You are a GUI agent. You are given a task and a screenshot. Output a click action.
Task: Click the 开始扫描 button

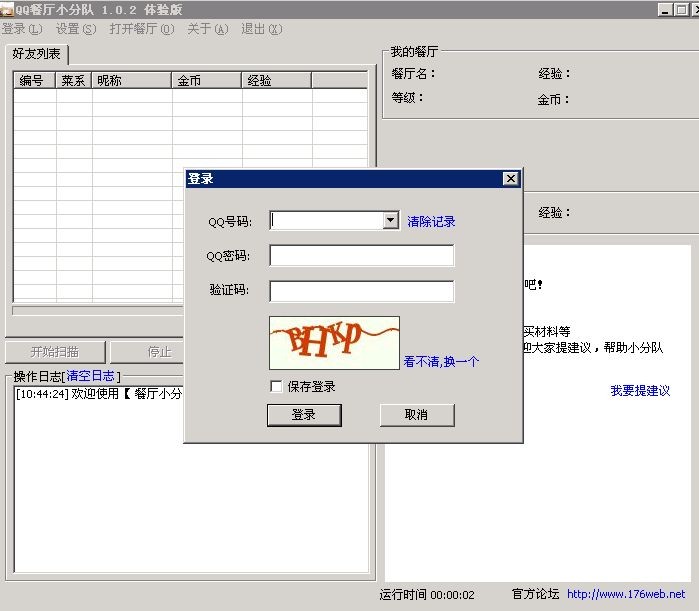tap(55, 352)
